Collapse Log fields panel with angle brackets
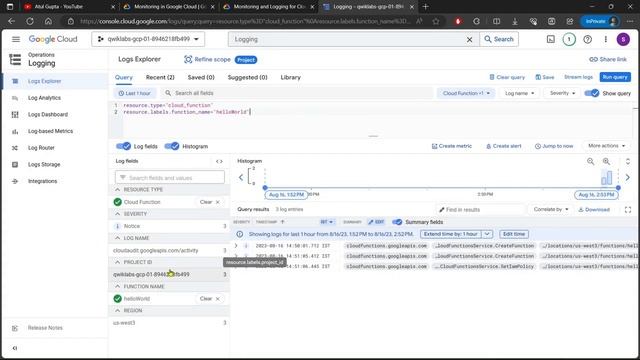The width and height of the screenshot is (640, 360). 219,161
